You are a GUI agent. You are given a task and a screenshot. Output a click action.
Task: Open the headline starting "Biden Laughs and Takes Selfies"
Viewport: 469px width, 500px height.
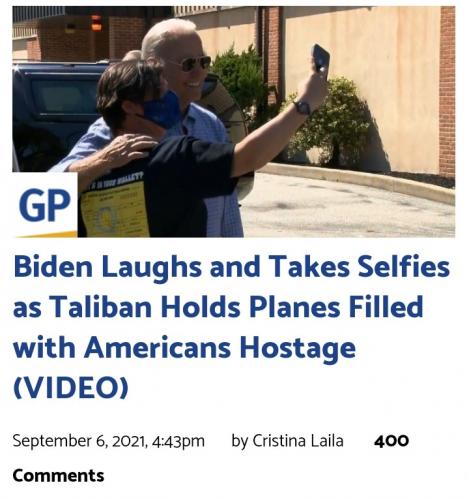click(x=231, y=327)
